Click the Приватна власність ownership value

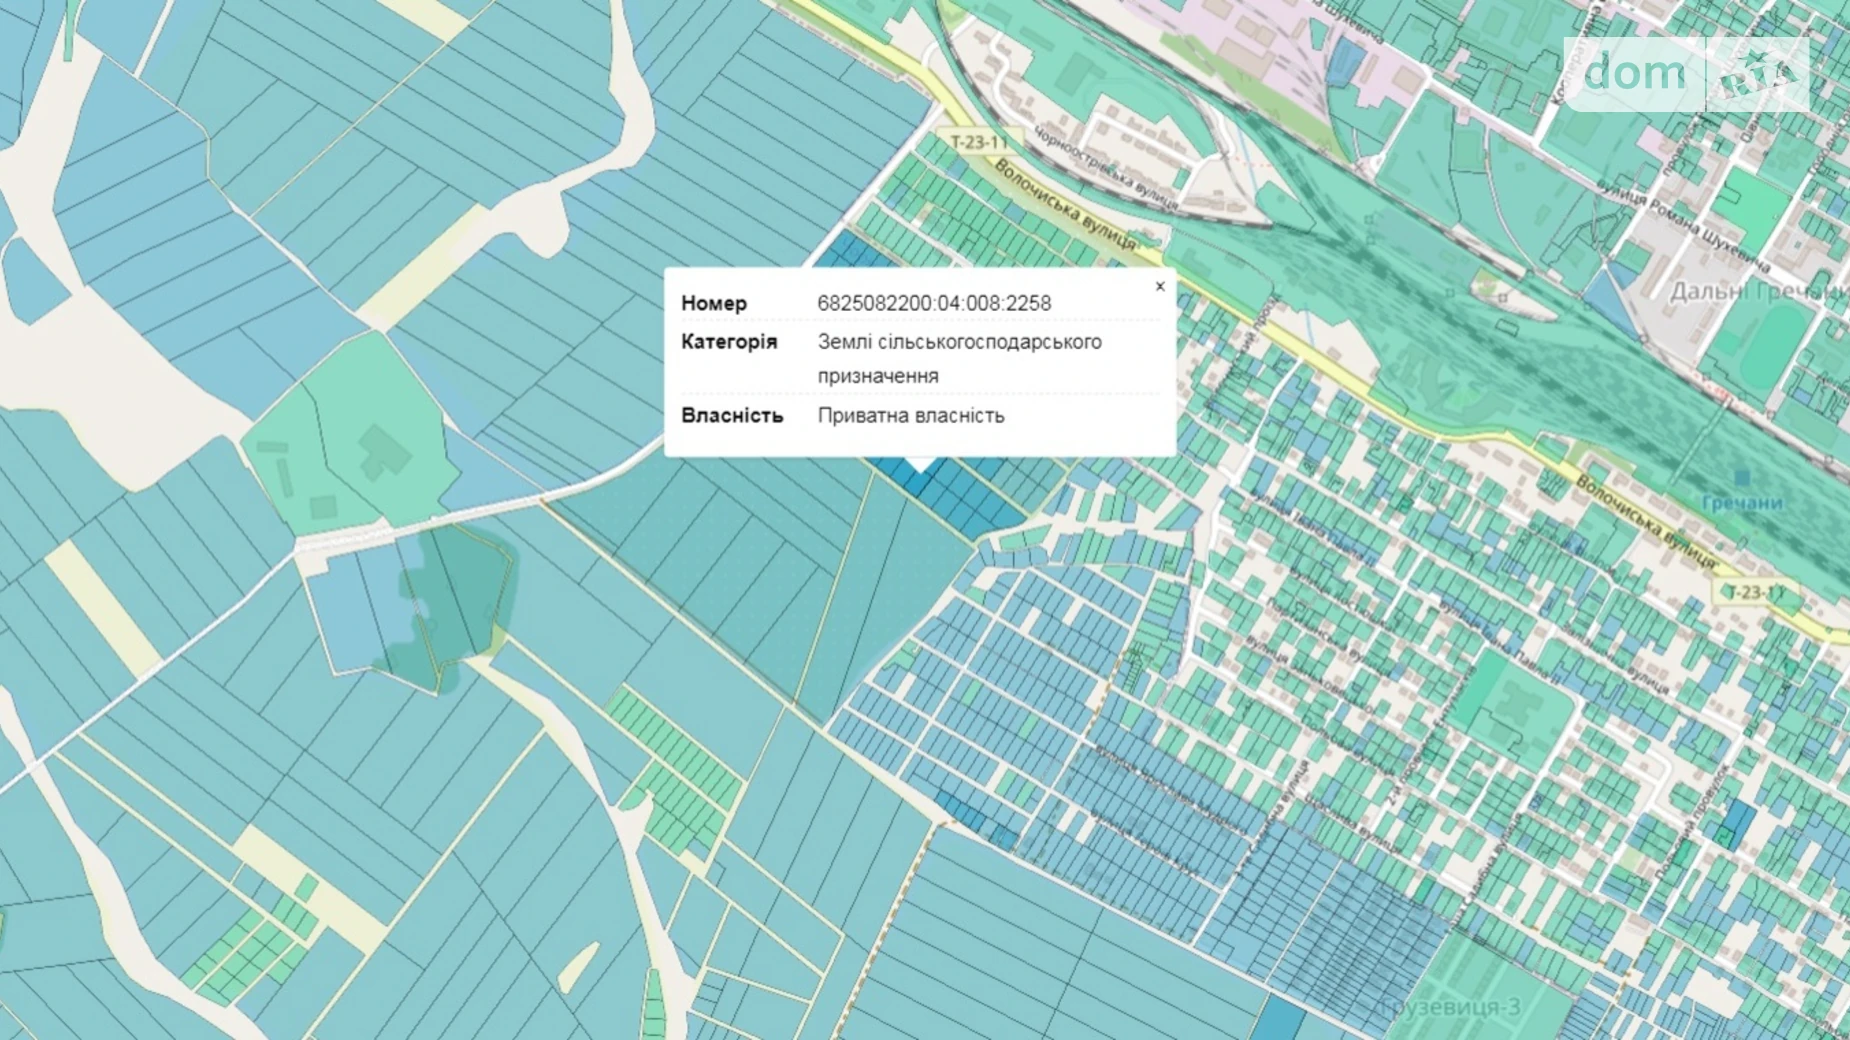click(910, 416)
